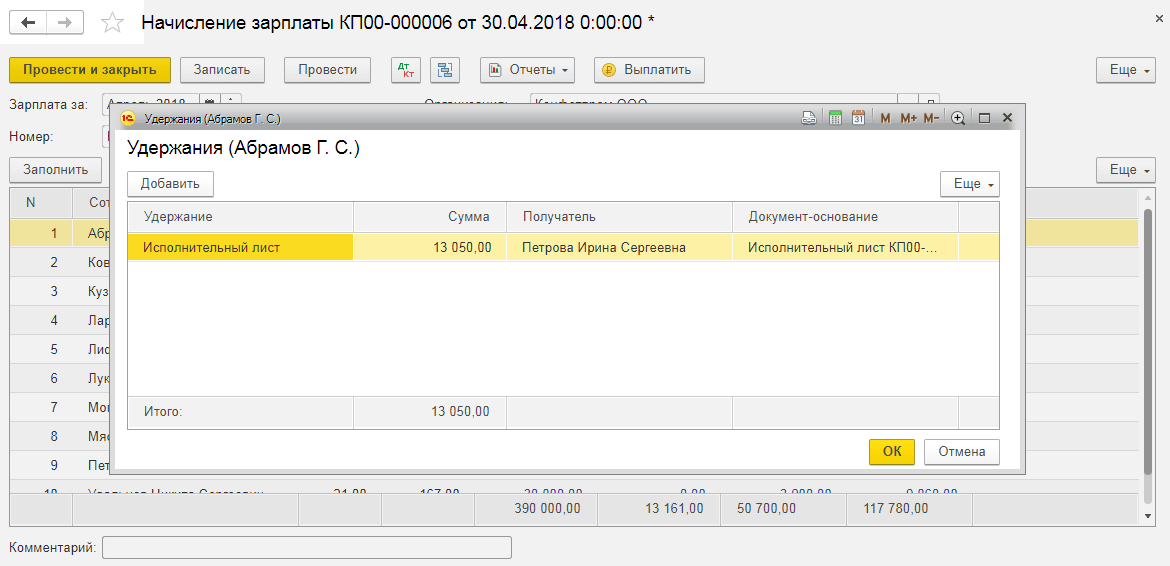
Task: Click the N column header in employees table
Action: [x=41, y=202]
